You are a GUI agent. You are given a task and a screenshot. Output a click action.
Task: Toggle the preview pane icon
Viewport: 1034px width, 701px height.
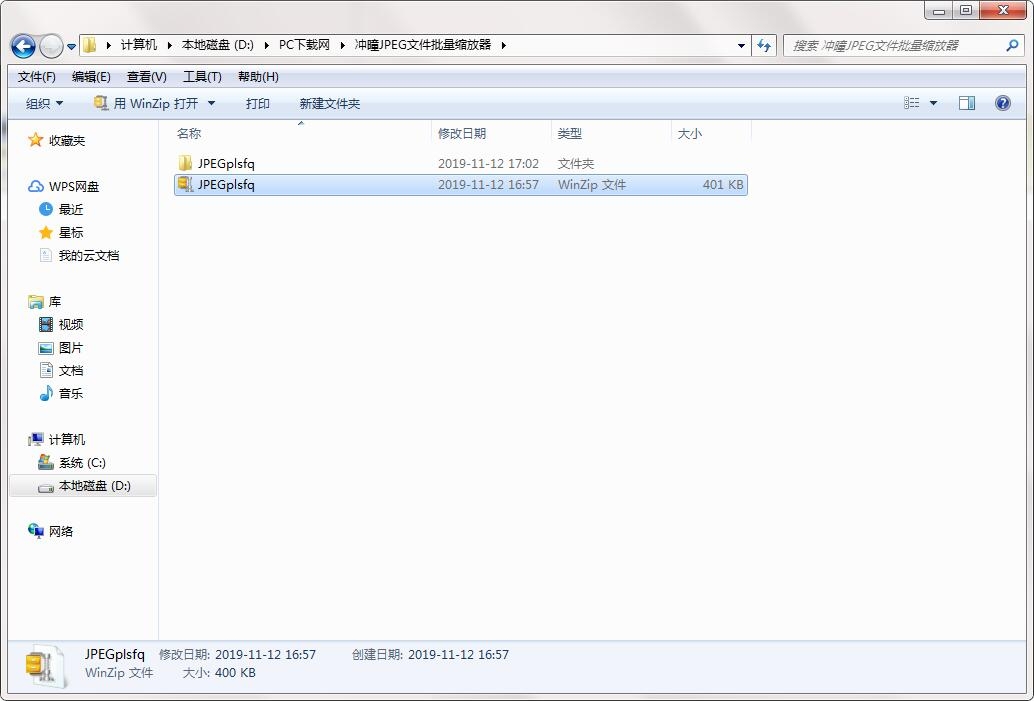tap(967, 103)
